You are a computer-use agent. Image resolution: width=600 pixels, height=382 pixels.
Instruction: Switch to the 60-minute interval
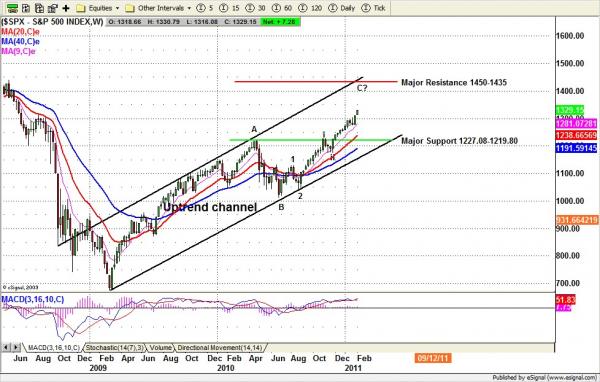(x=282, y=8)
